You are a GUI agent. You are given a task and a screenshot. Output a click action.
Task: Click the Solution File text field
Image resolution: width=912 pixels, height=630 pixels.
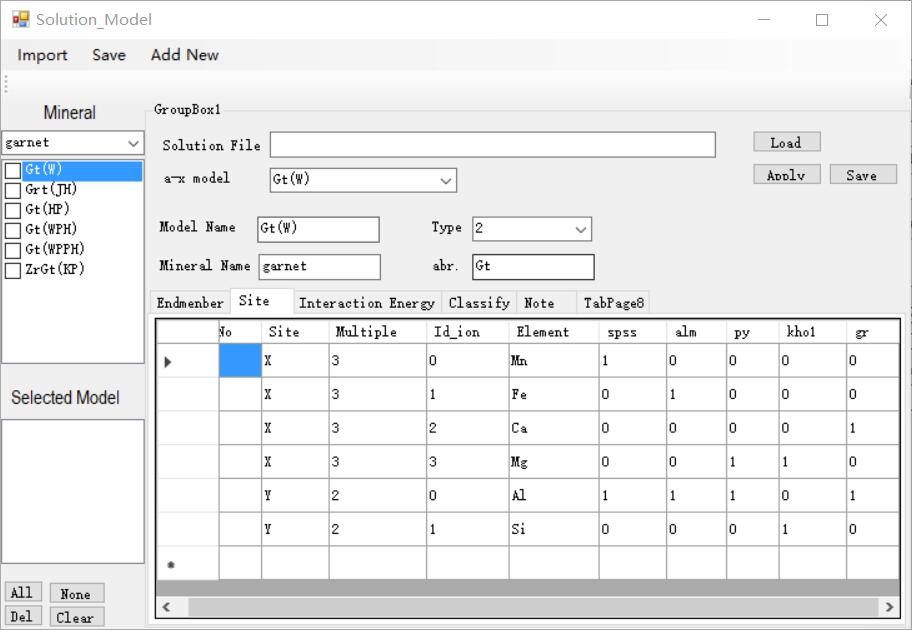click(492, 145)
